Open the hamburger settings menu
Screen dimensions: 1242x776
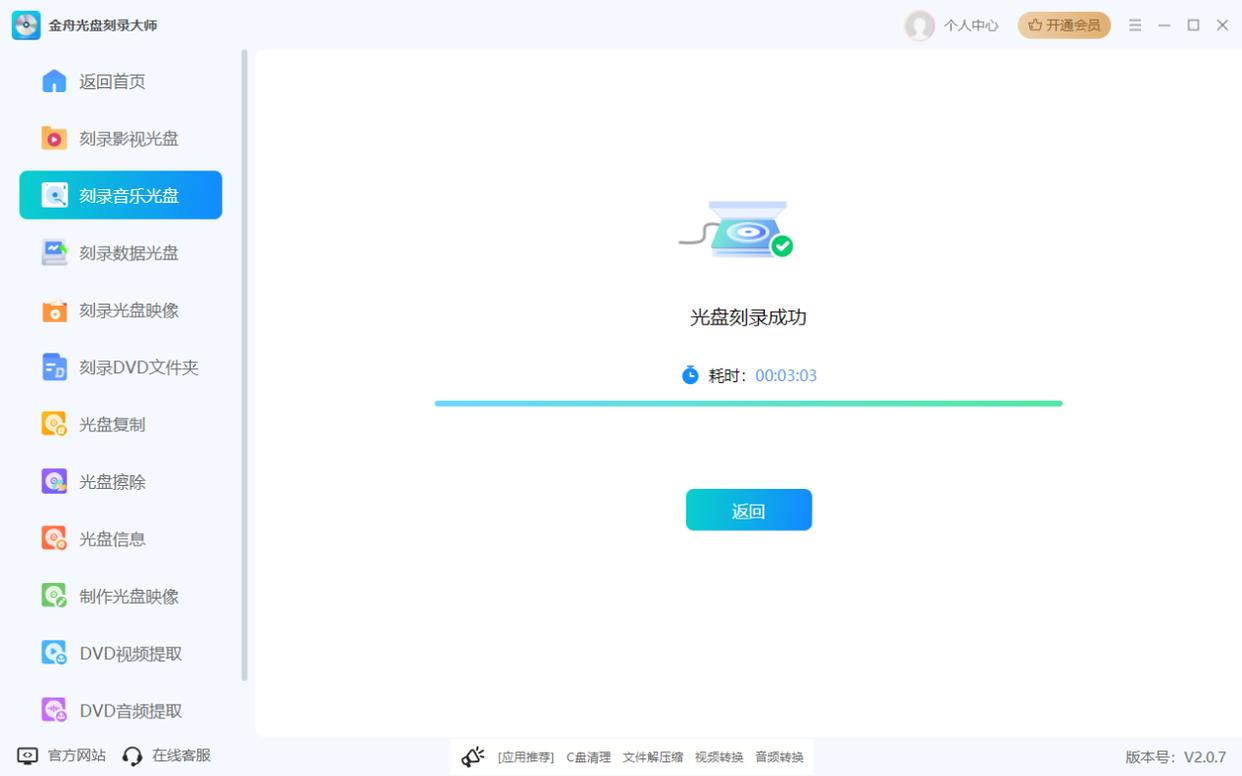1135,25
